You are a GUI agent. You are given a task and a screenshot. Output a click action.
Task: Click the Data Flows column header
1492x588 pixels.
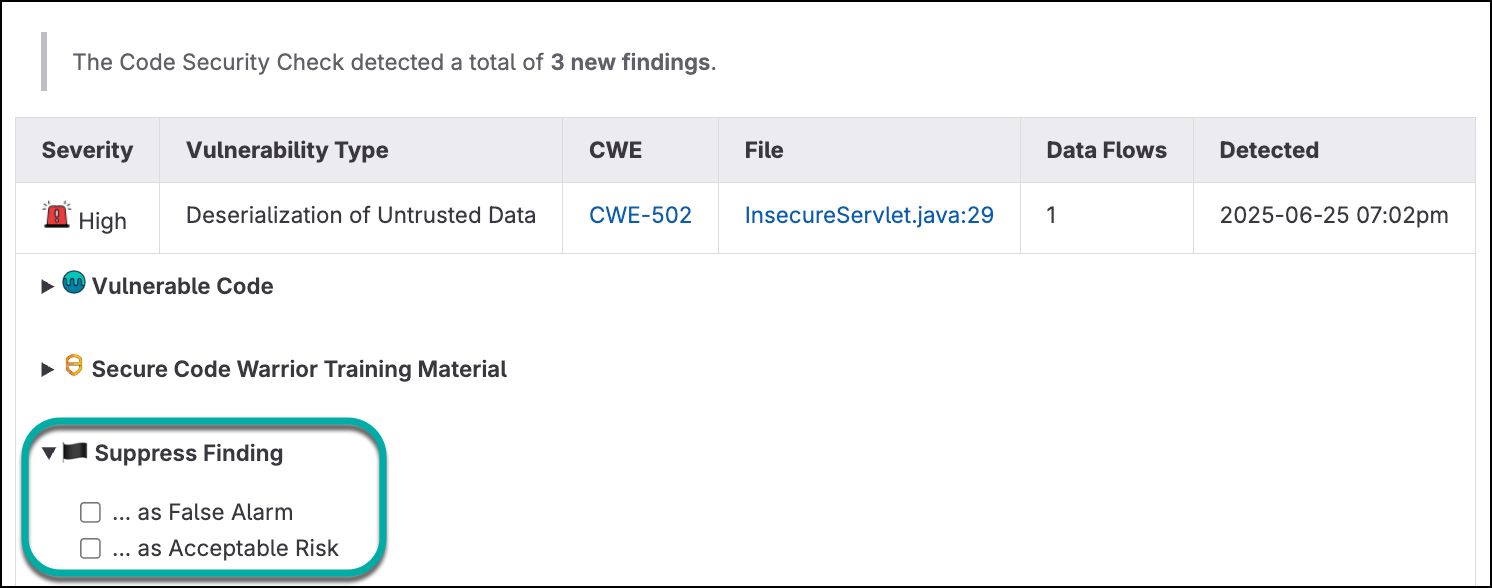tap(1106, 151)
